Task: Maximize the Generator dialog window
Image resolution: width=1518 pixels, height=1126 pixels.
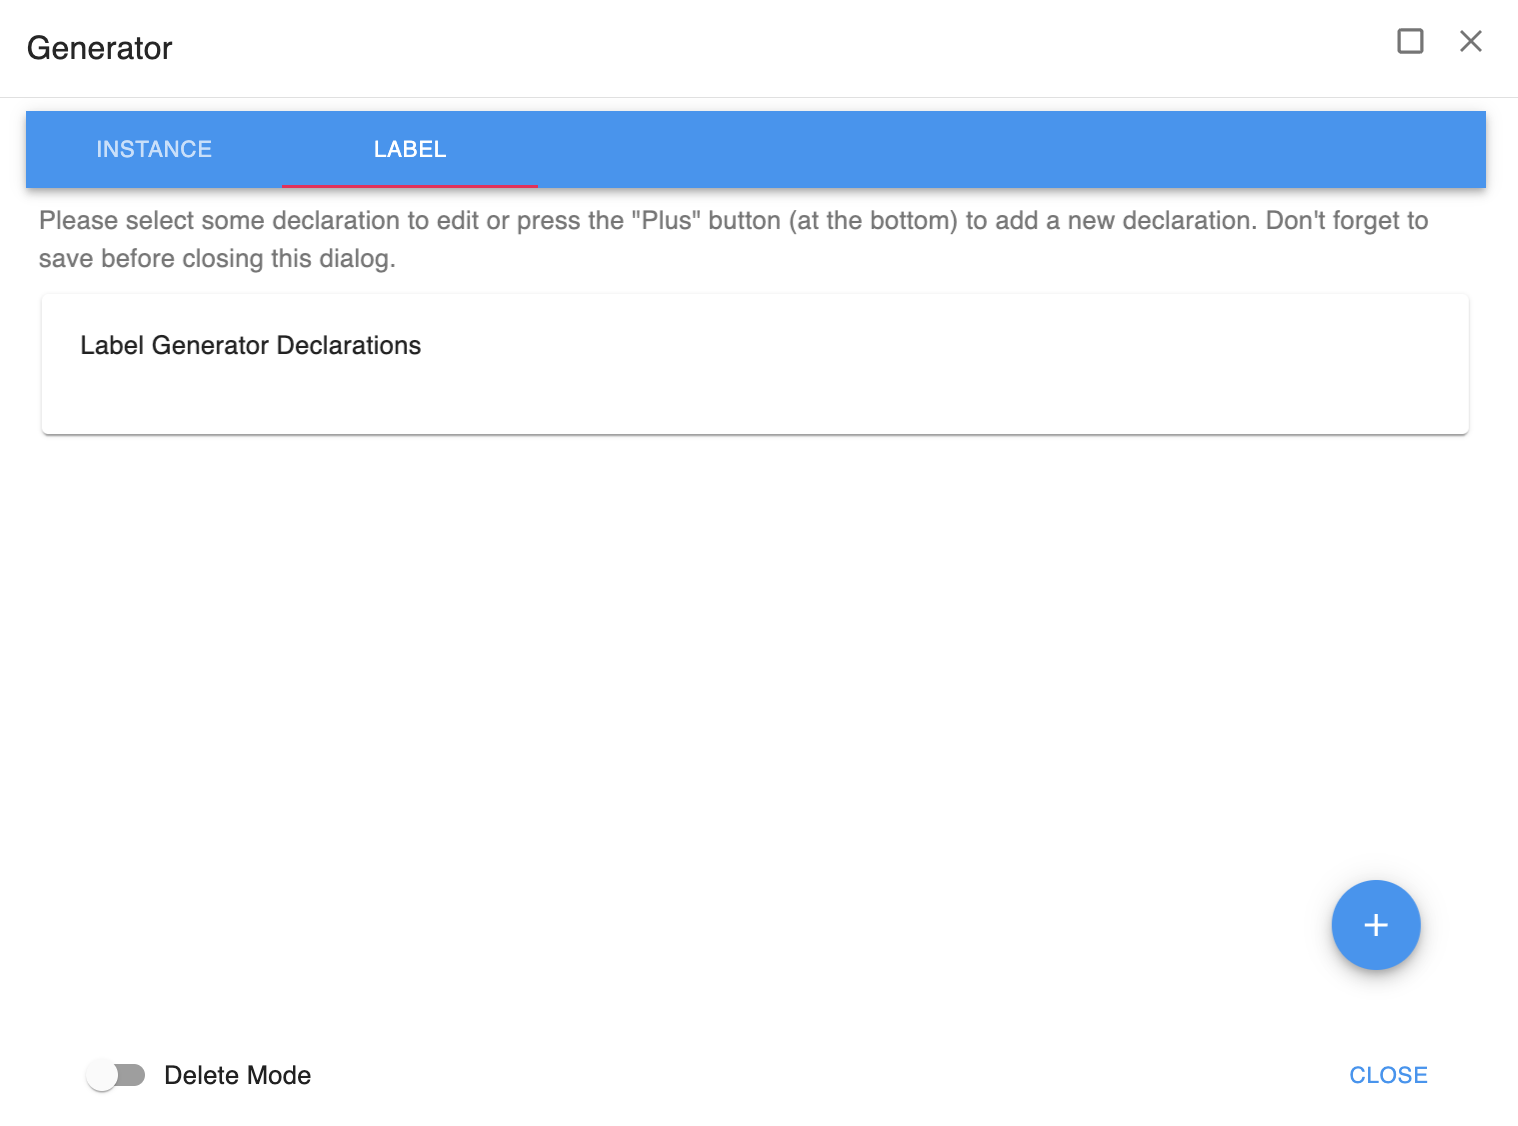Action: (1410, 41)
